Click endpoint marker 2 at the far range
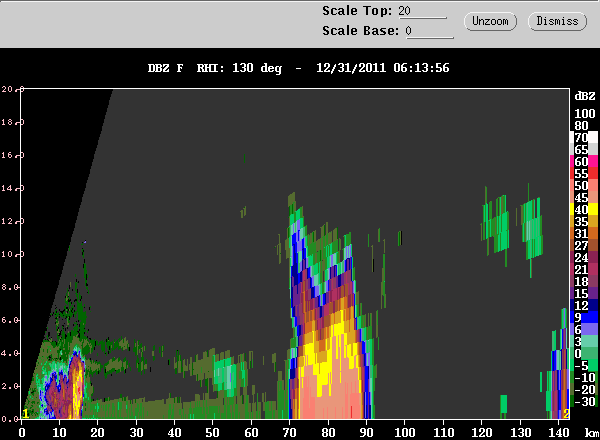The width and height of the screenshot is (600, 440). tap(566, 414)
